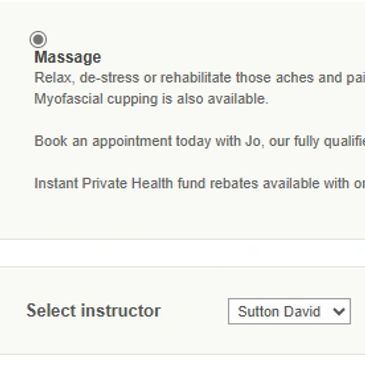
Task: Click the Book an appointment today sentence
Action: click(200, 141)
